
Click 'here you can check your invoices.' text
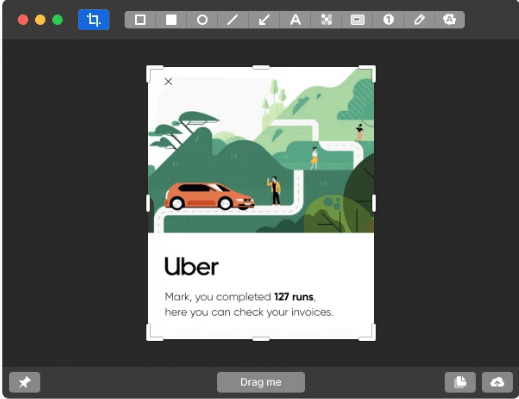249,312
